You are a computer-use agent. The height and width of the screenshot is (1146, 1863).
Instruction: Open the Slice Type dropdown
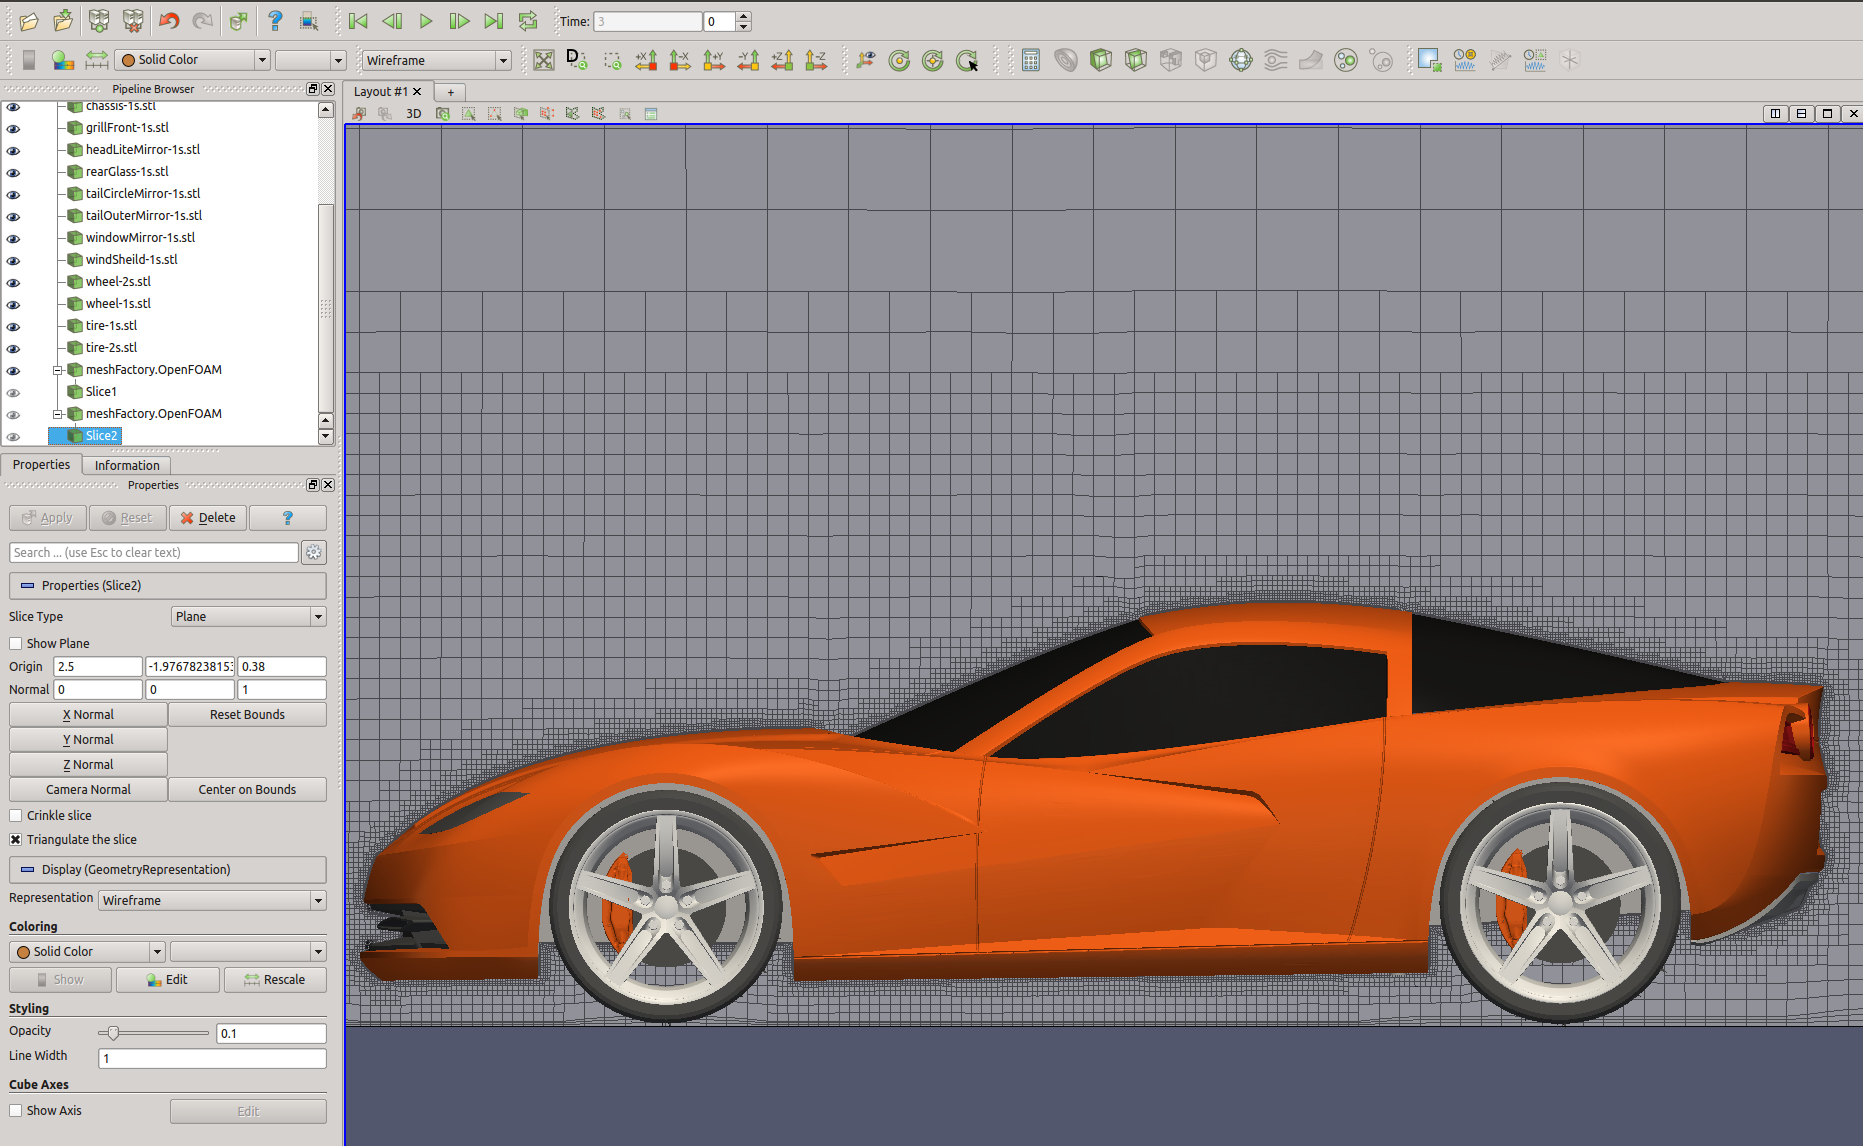coord(248,617)
